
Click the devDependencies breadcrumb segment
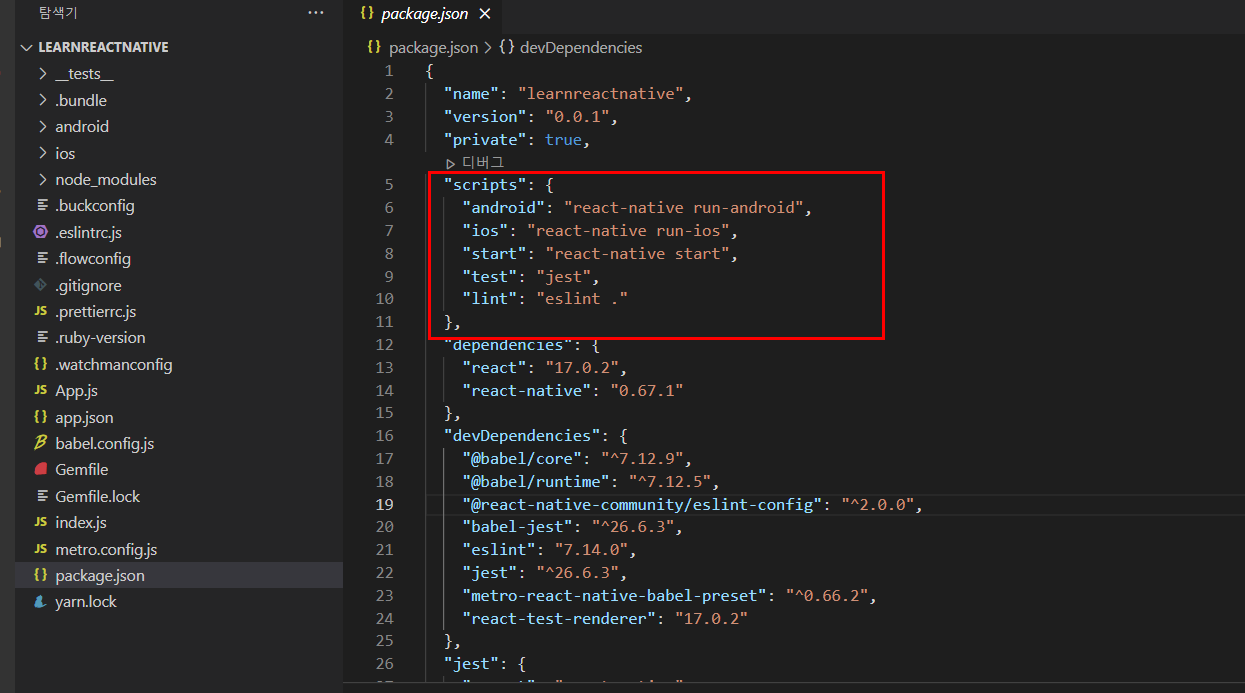581,47
